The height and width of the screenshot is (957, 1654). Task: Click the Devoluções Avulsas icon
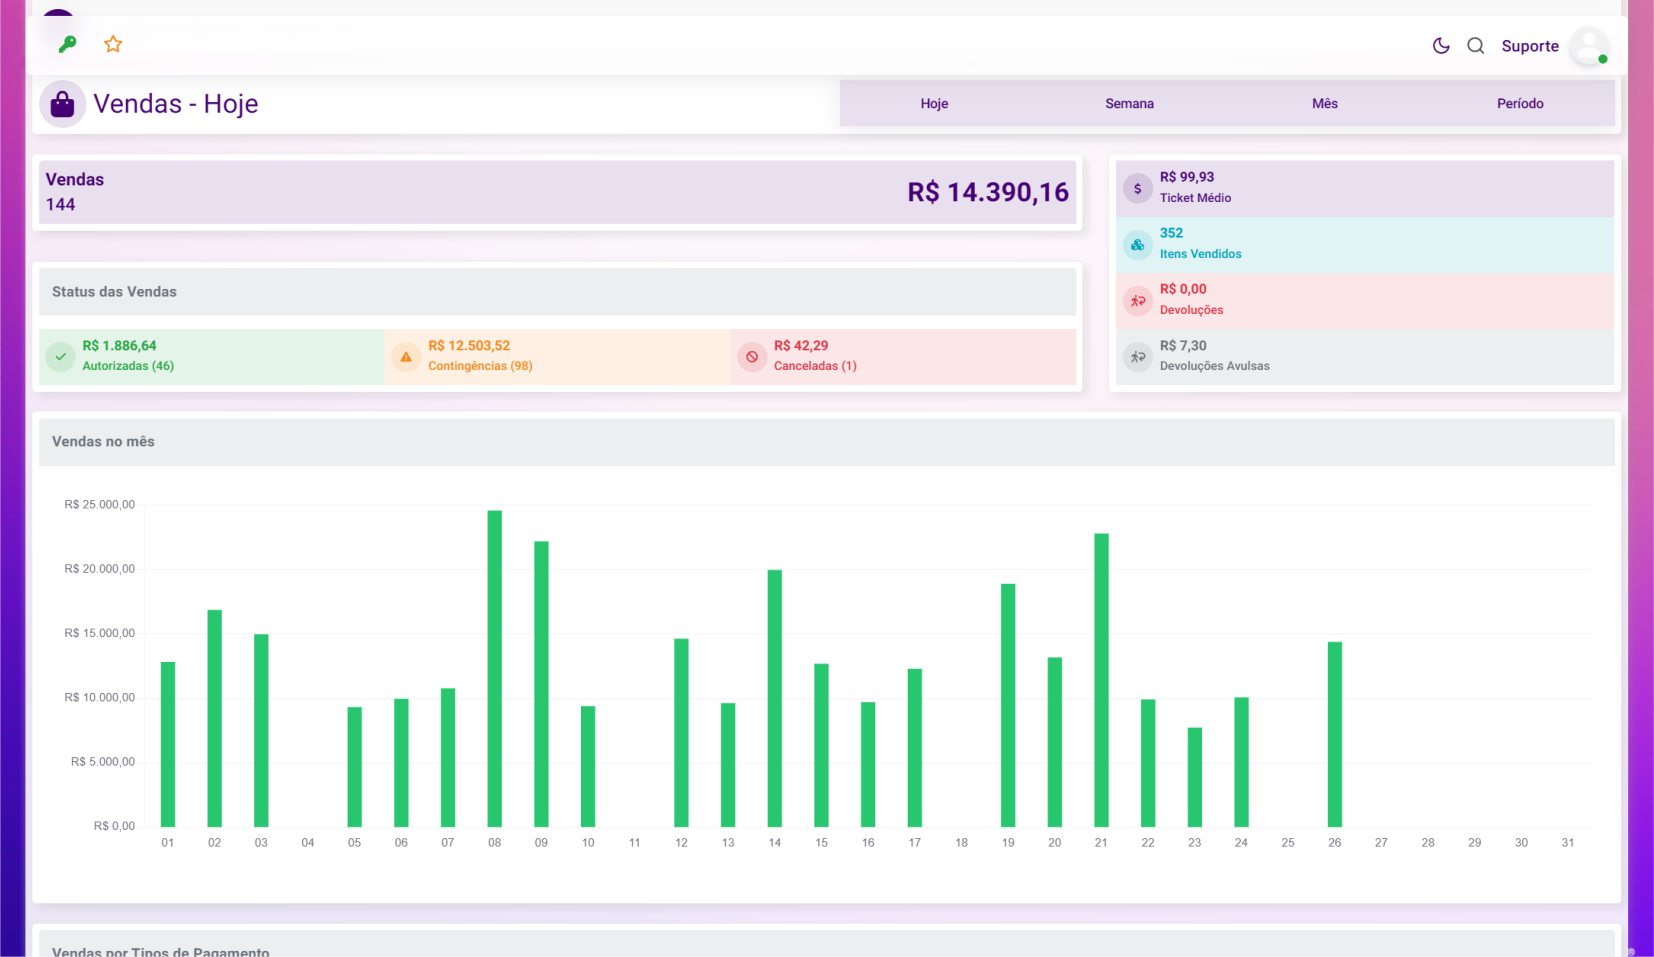pyautogui.click(x=1137, y=357)
